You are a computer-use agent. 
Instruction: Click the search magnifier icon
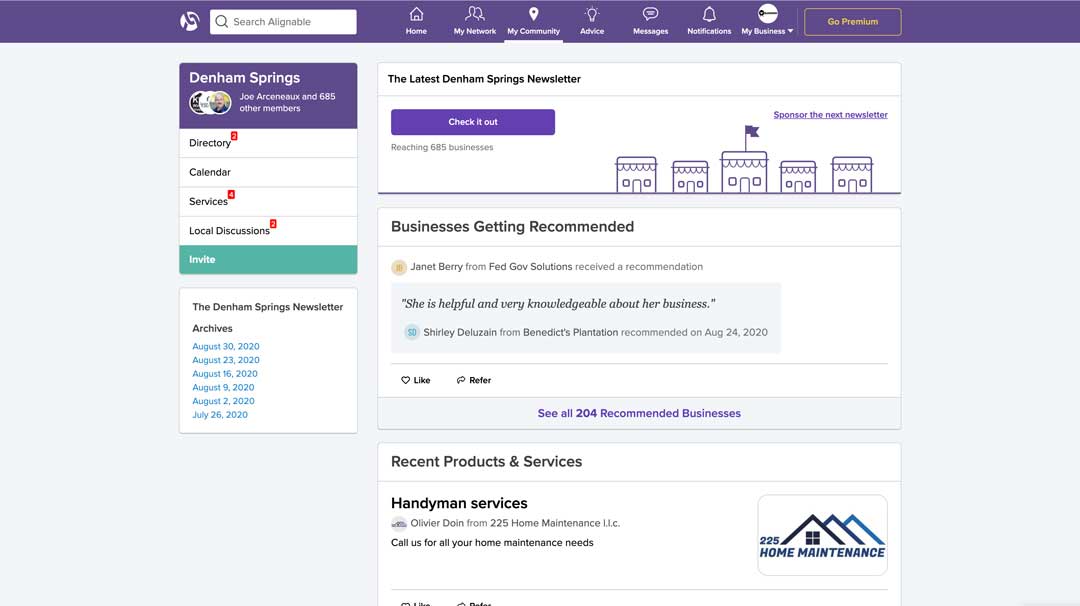click(x=222, y=21)
